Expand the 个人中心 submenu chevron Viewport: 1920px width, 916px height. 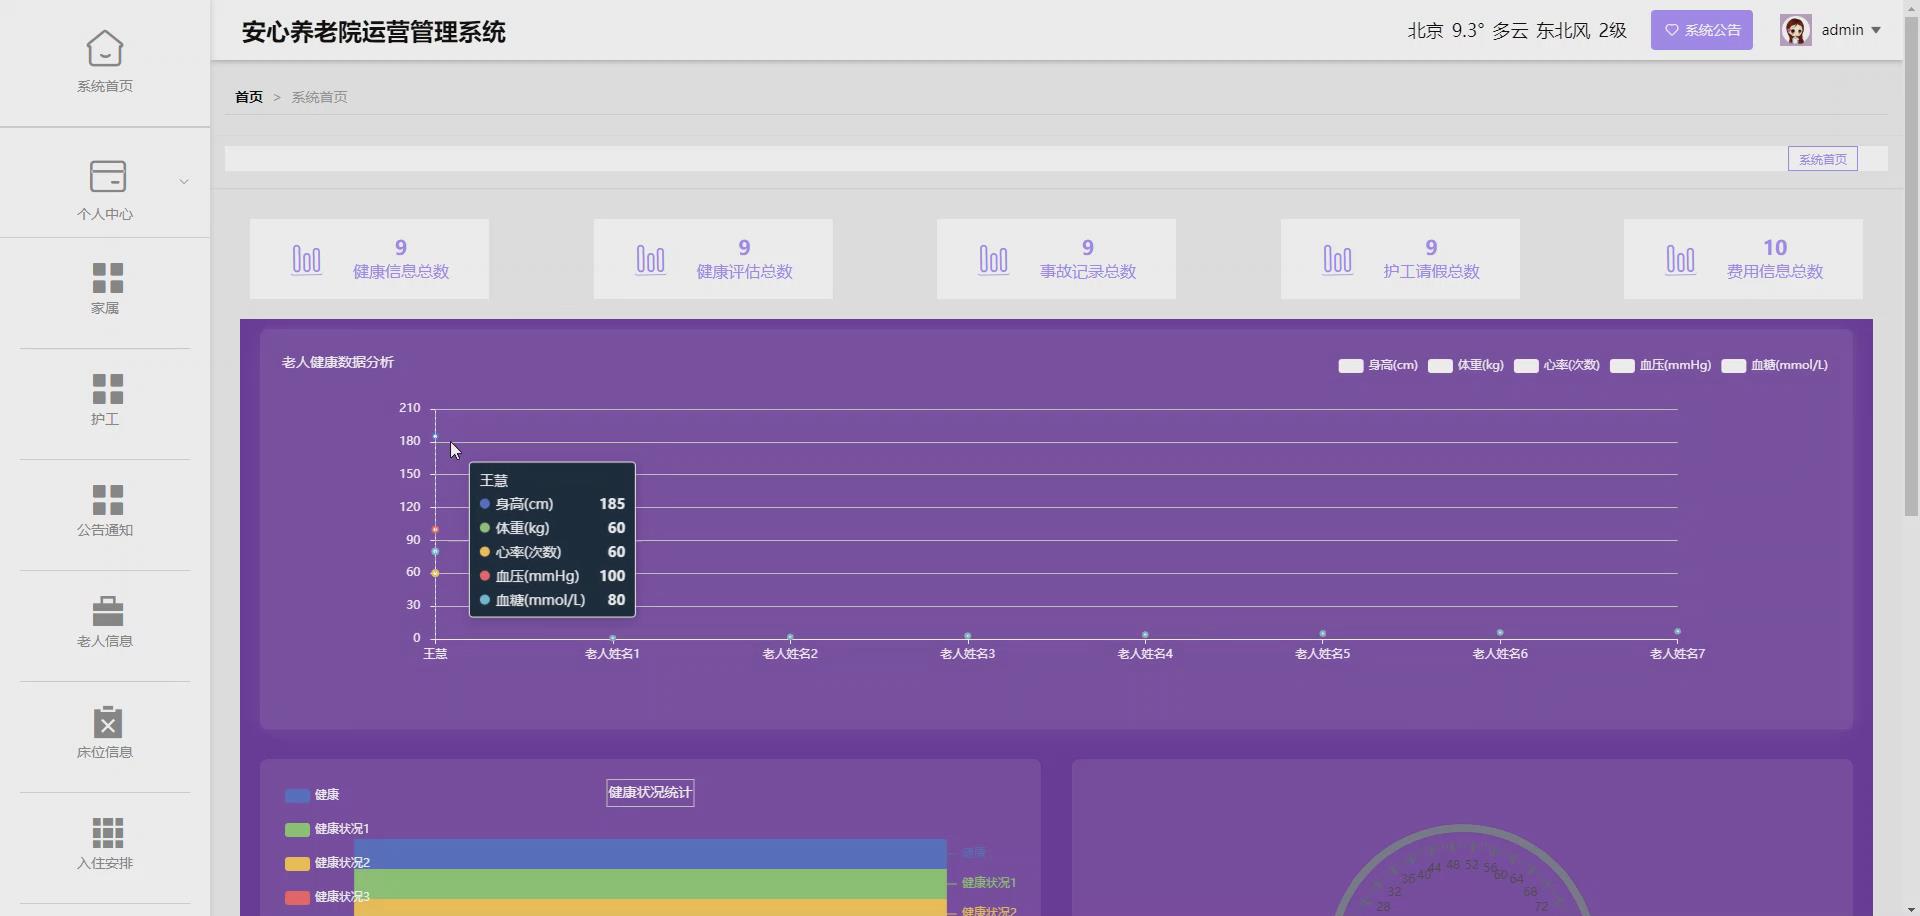tap(184, 181)
